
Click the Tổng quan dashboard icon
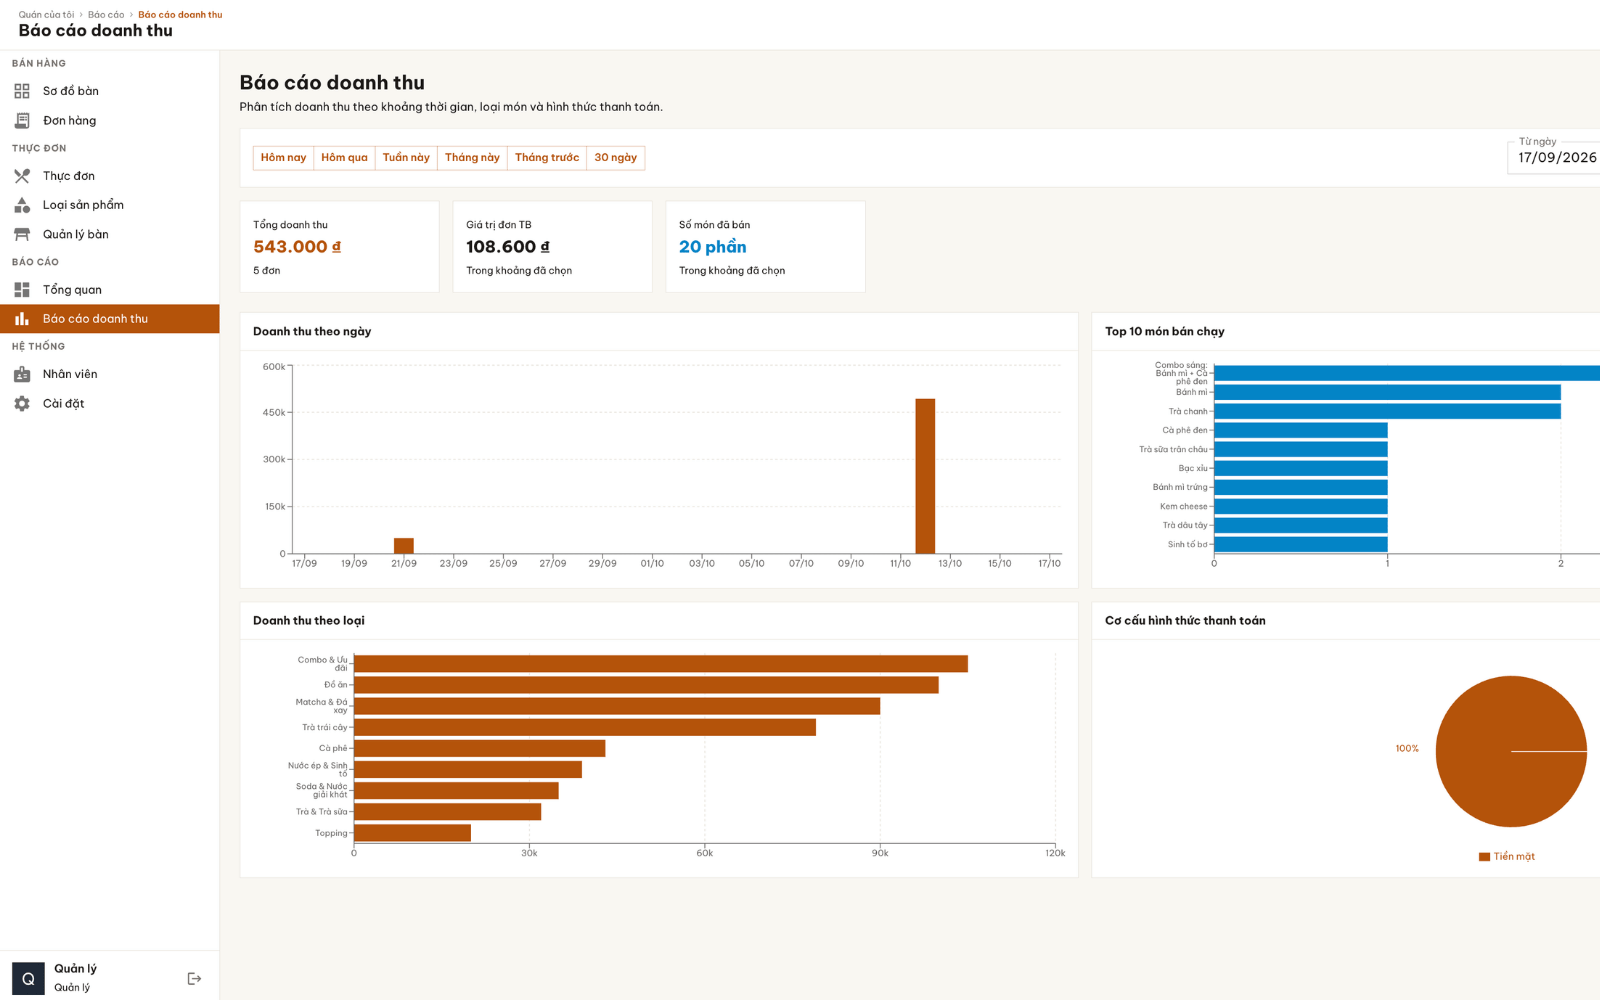tap(22, 290)
